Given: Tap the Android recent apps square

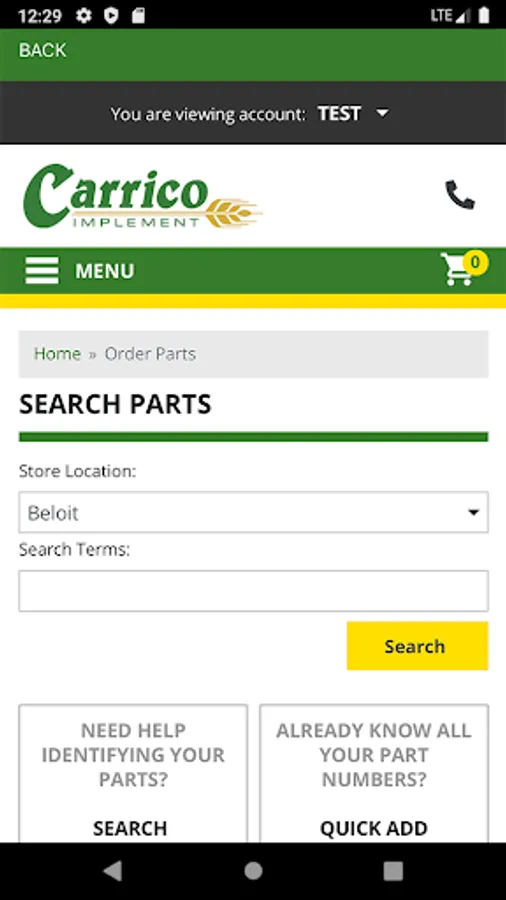Looking at the screenshot, I should click(393, 871).
